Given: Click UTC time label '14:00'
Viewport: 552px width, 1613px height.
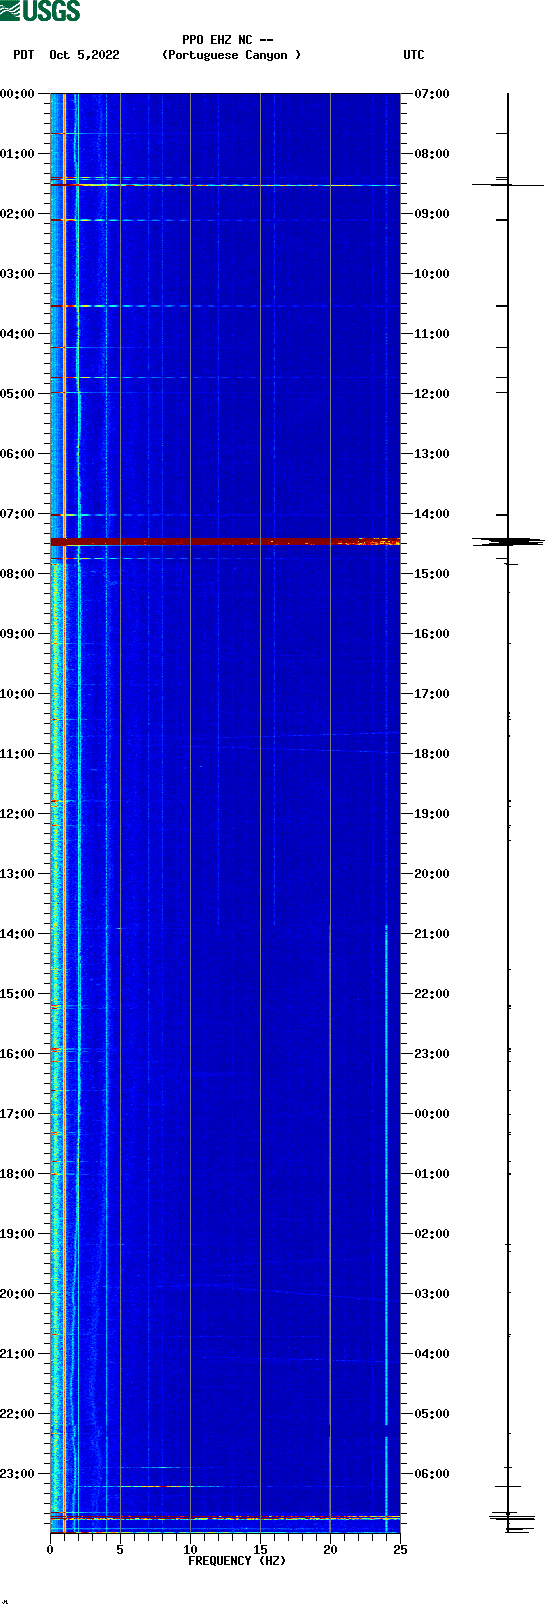Looking at the screenshot, I should pyautogui.click(x=432, y=514).
